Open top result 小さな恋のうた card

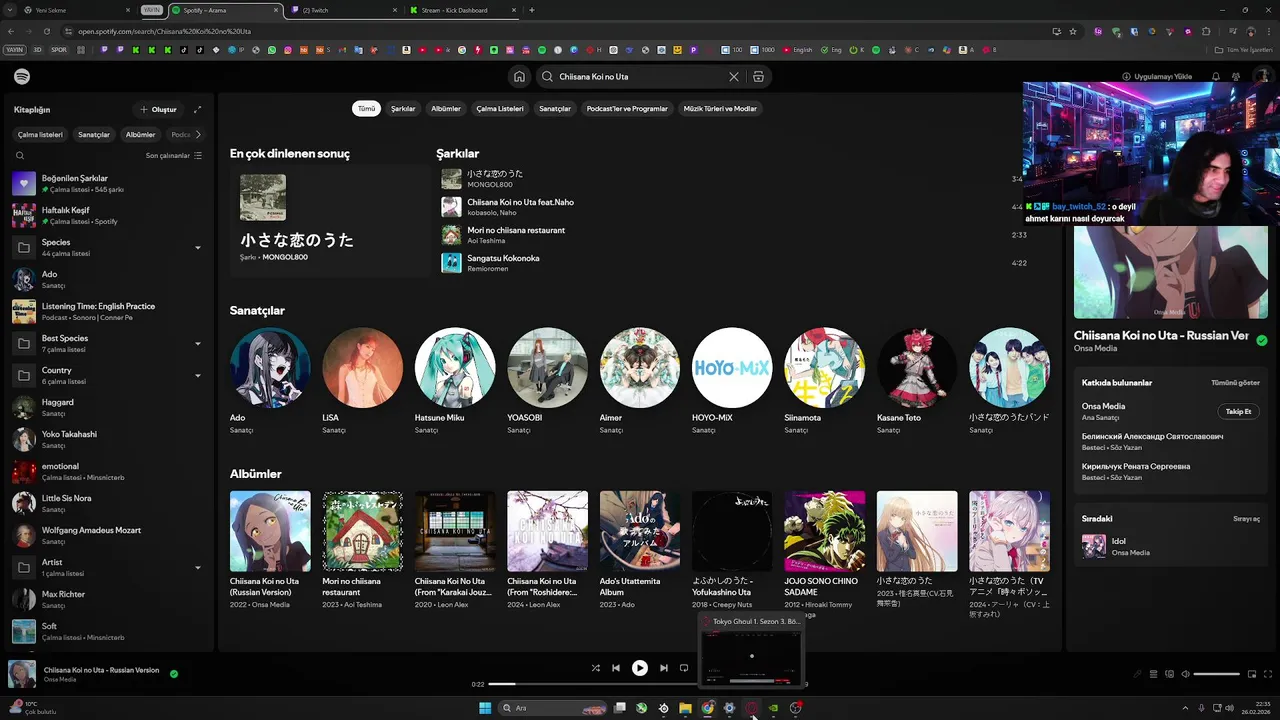pos(329,220)
